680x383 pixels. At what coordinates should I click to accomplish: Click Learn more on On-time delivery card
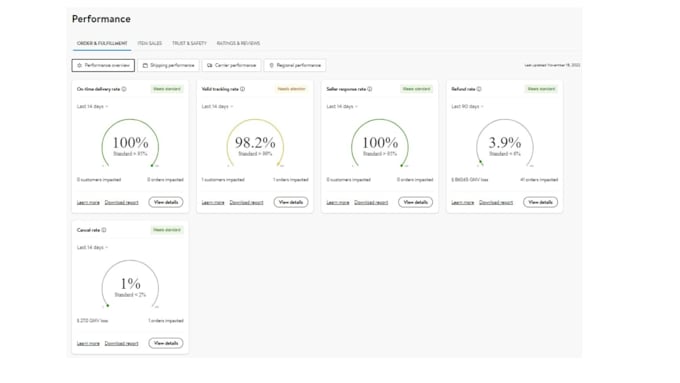pos(88,203)
